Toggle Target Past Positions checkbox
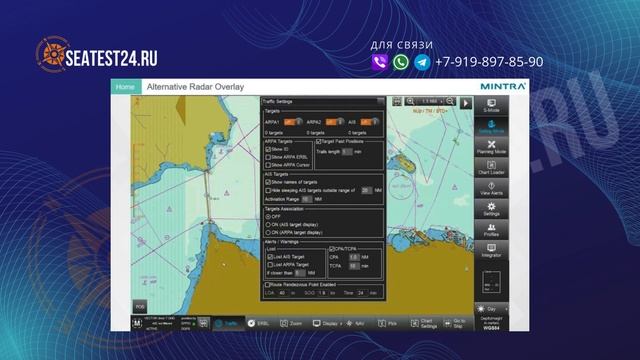This screenshot has width=640, height=360. (318, 142)
